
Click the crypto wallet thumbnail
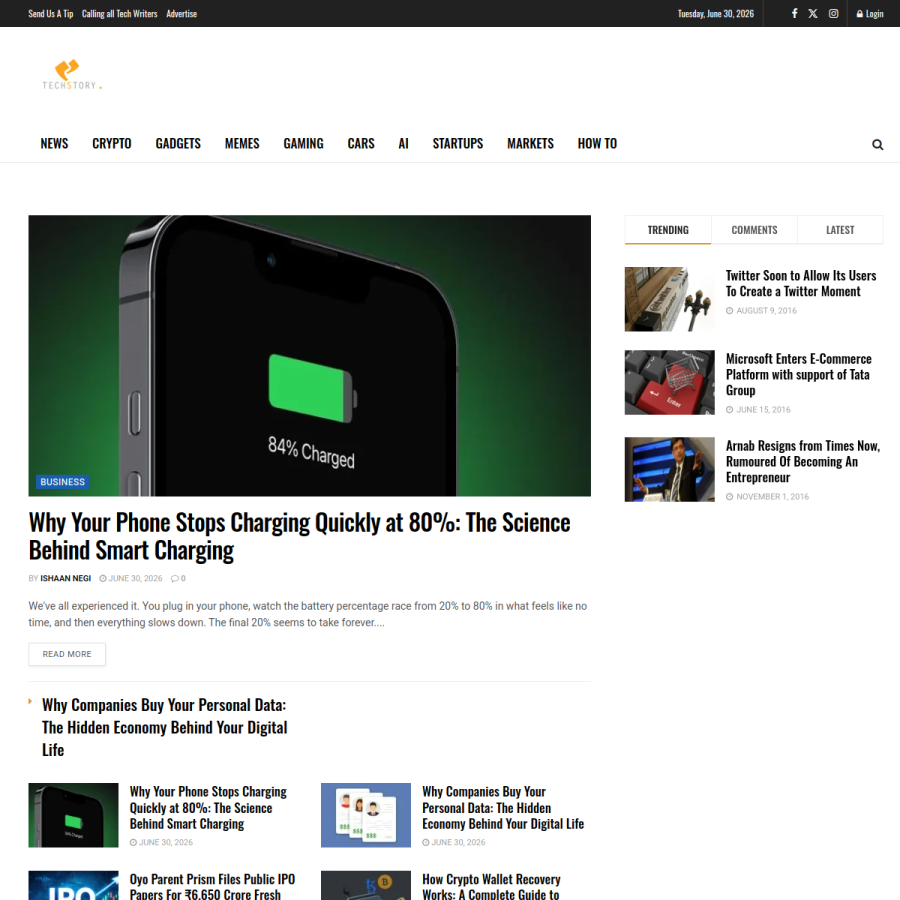tap(366, 885)
